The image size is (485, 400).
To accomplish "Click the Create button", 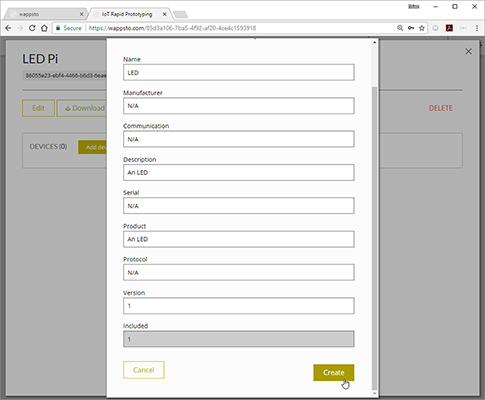I will [x=334, y=373].
